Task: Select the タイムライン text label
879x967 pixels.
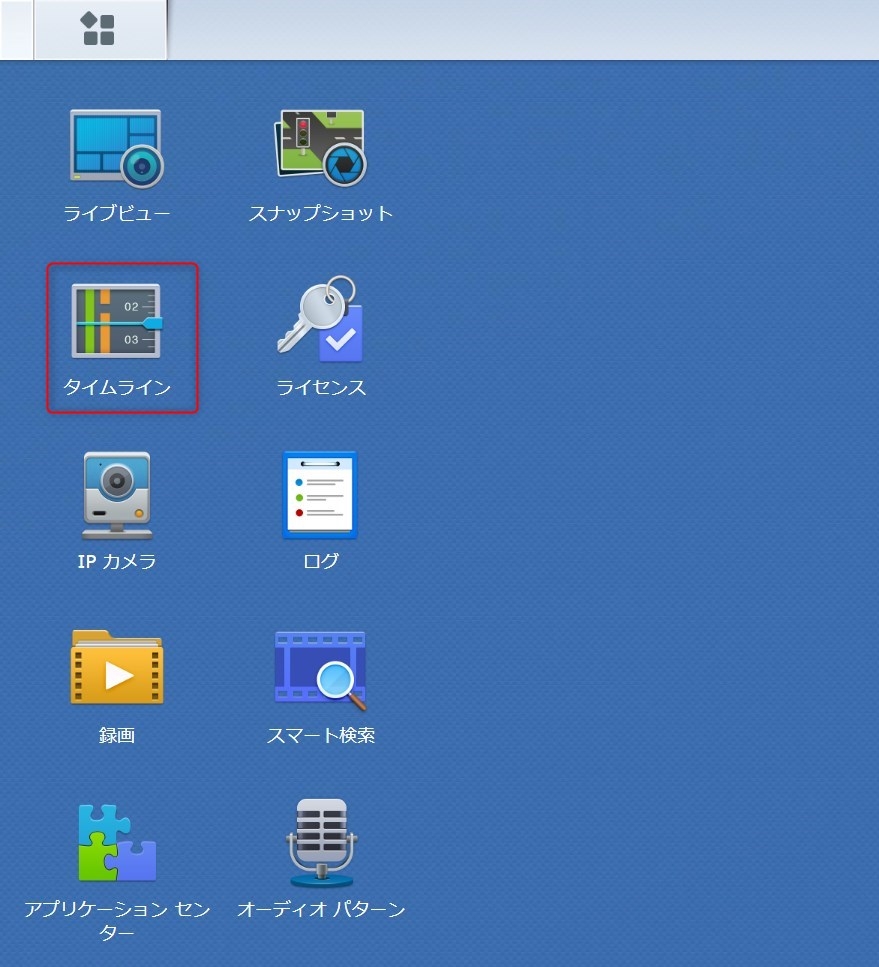Action: [117, 387]
